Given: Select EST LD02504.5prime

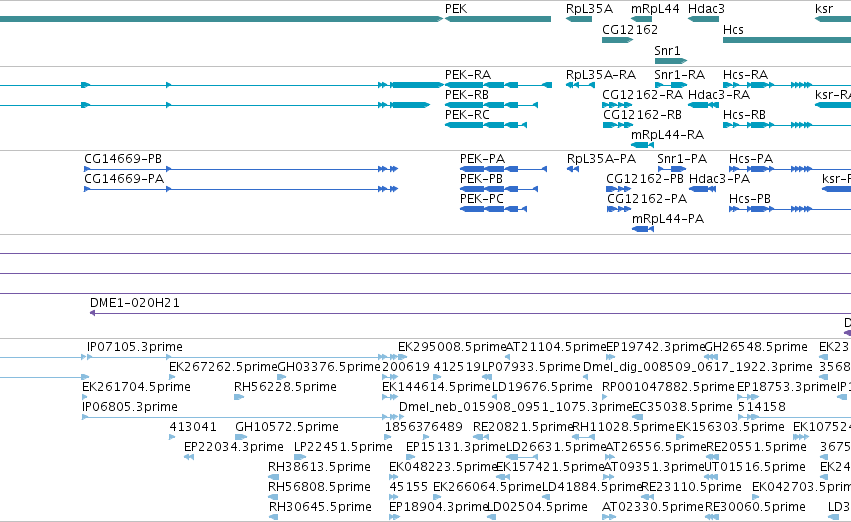Looking at the screenshot, I should pos(537,507).
